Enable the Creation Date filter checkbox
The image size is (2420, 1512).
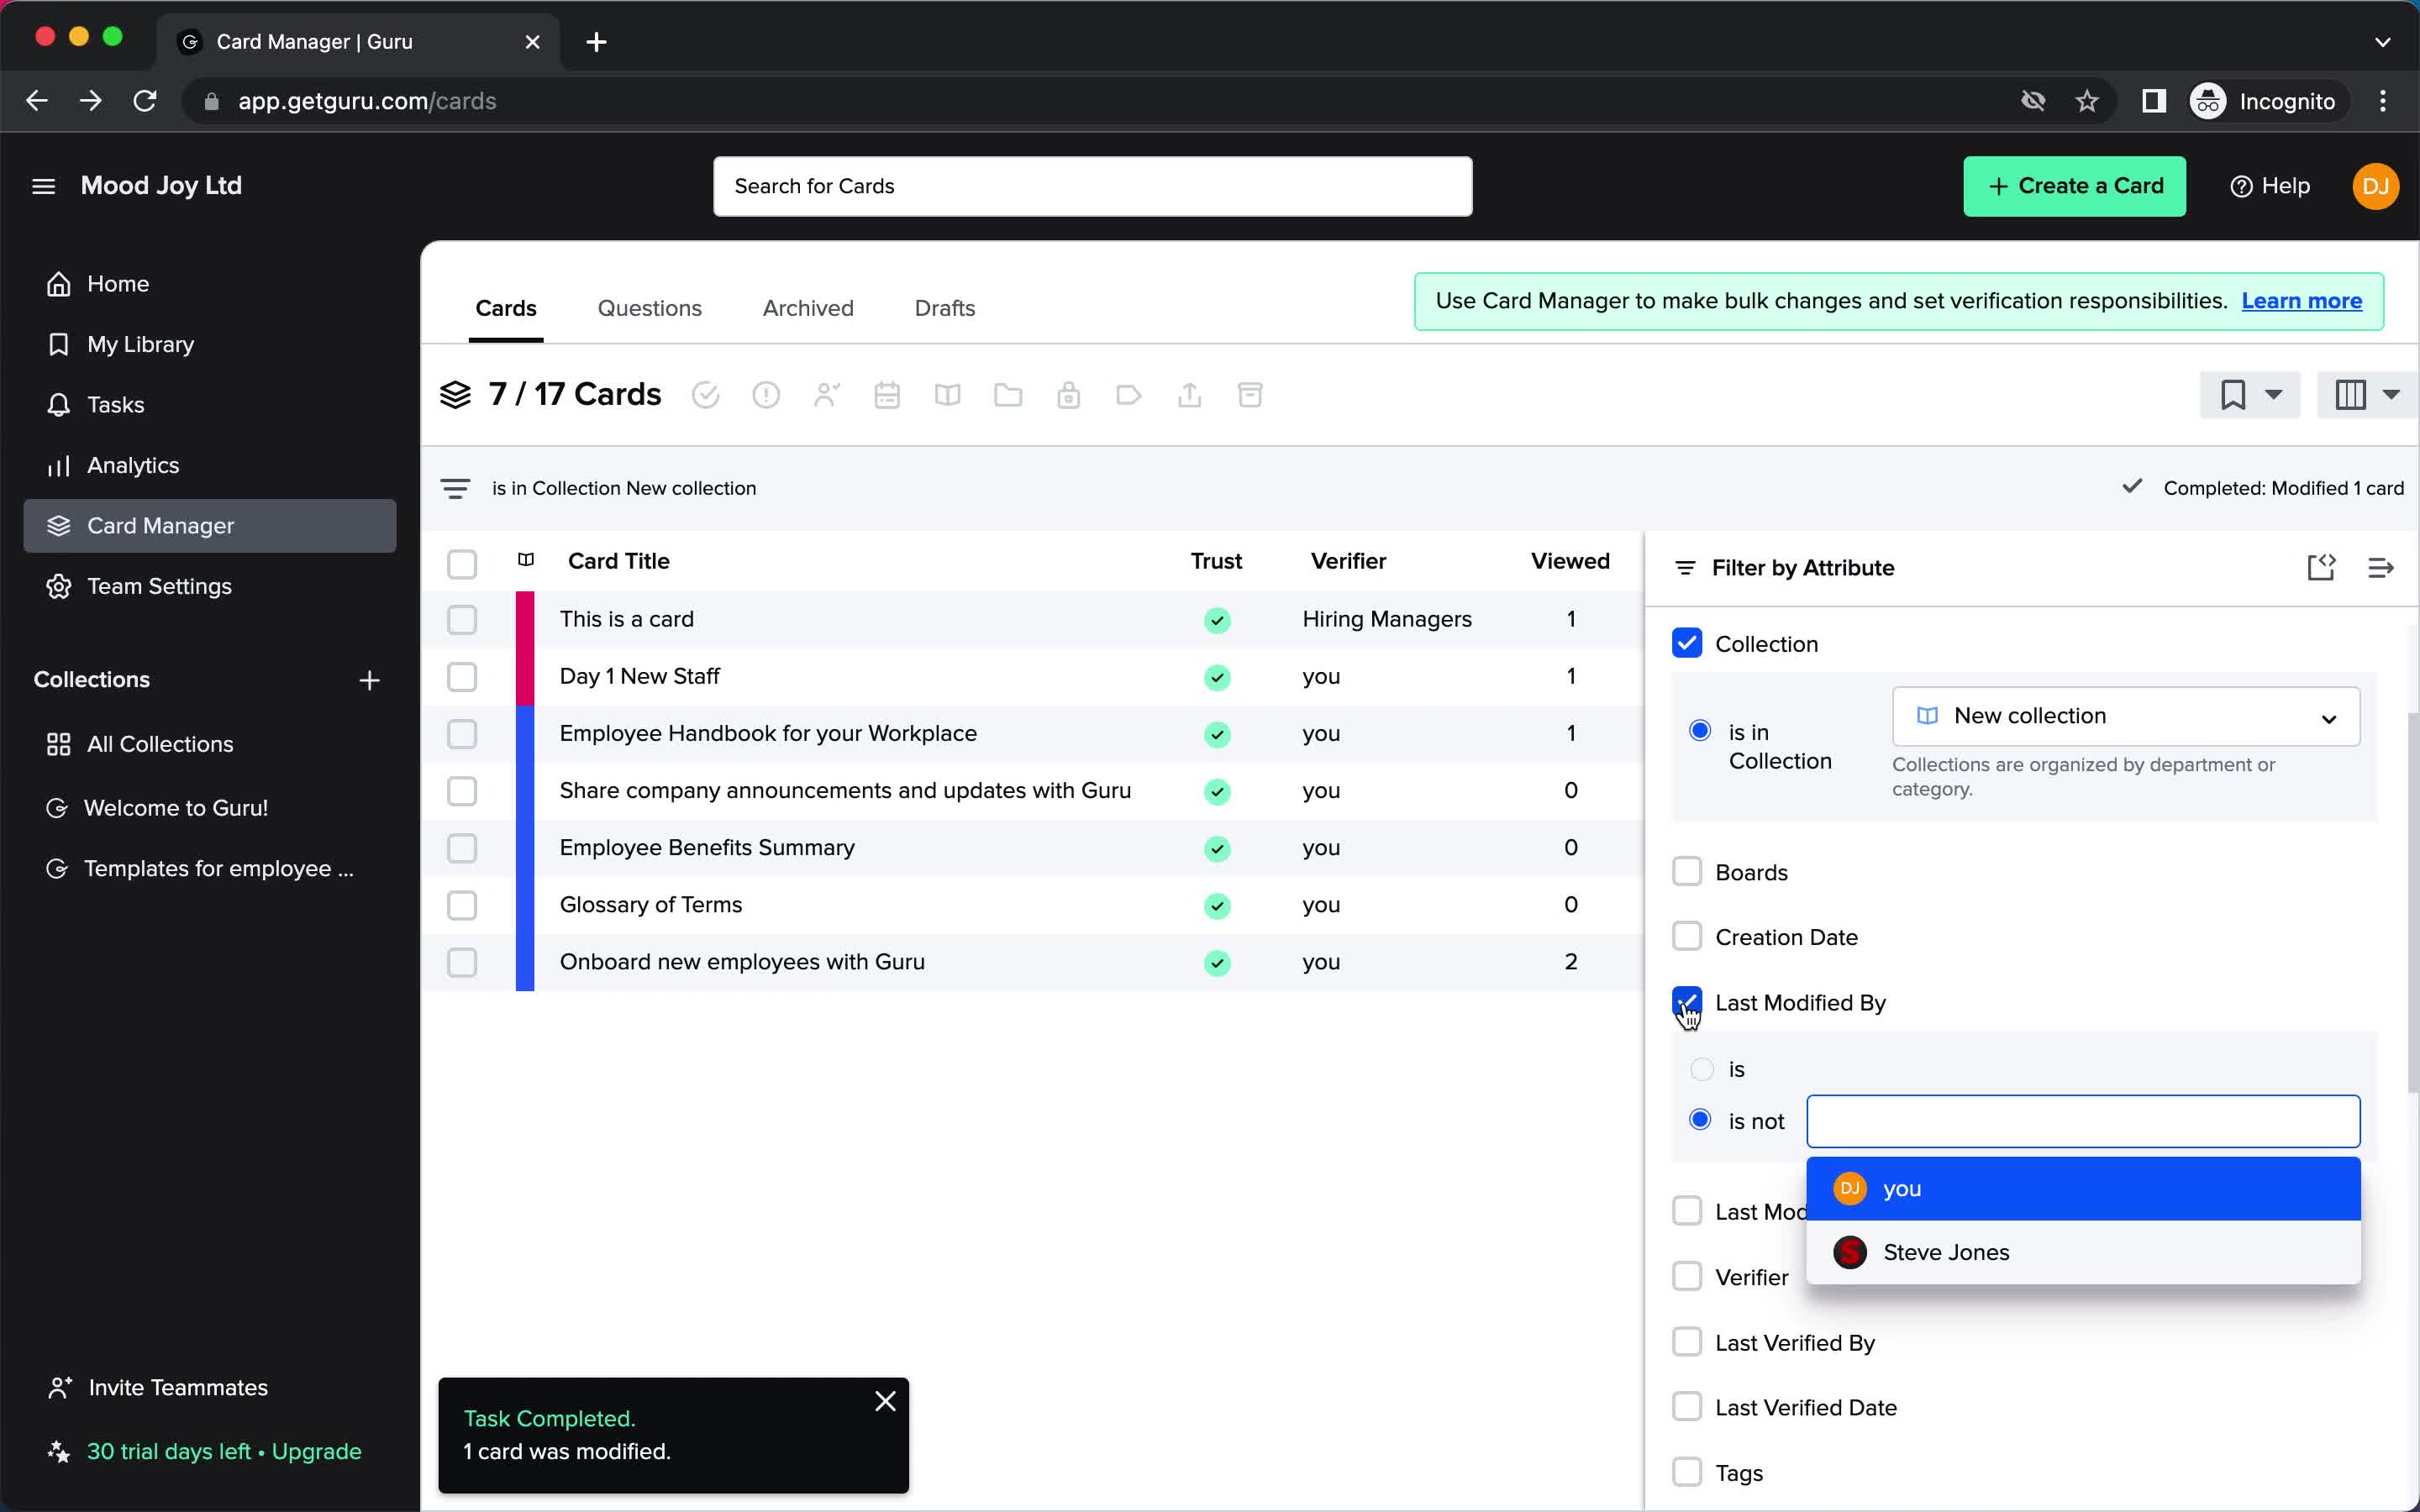coord(1687,936)
